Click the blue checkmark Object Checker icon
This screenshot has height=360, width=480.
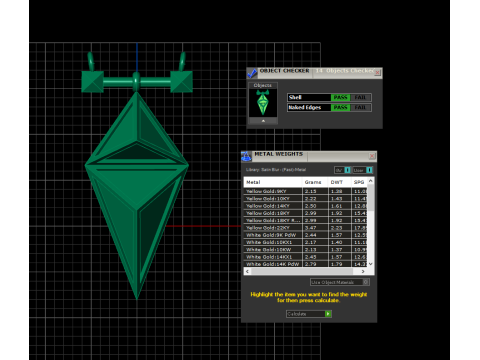pyautogui.click(x=252, y=72)
